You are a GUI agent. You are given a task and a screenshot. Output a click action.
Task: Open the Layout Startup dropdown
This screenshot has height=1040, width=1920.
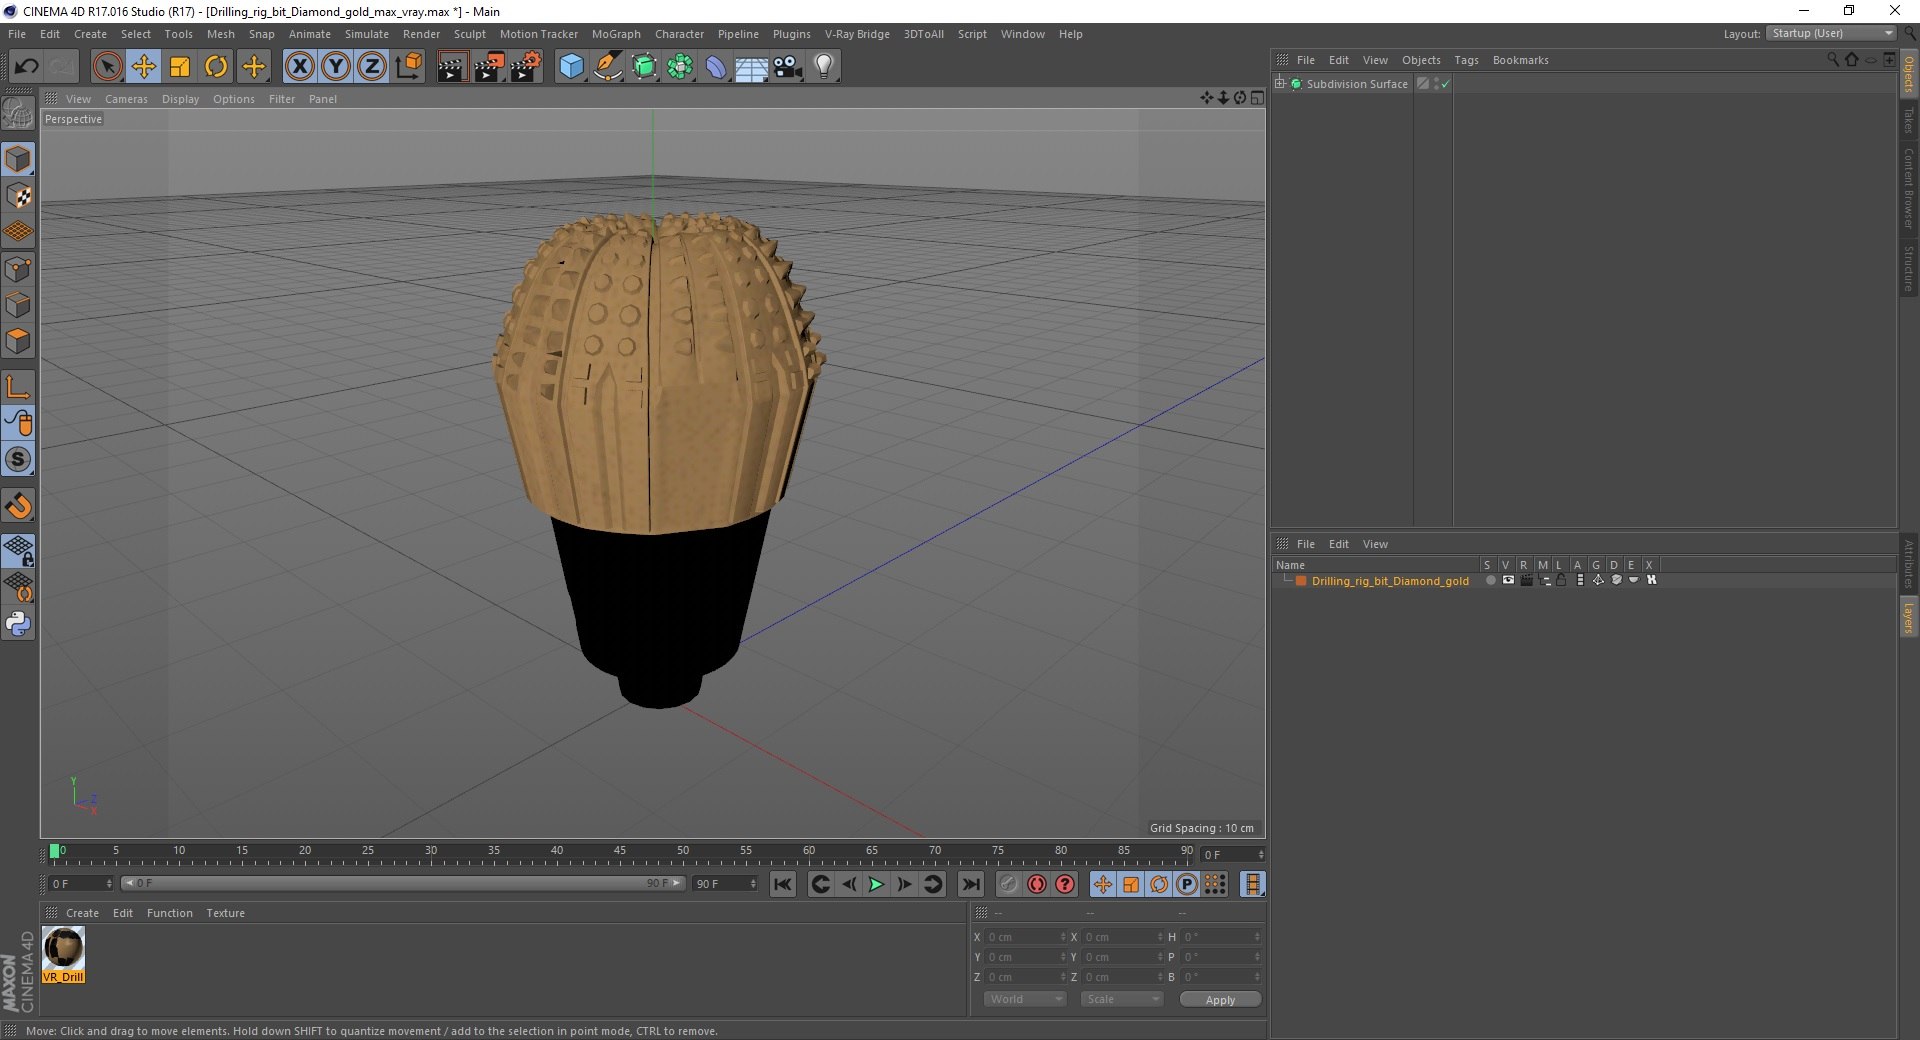[1832, 34]
